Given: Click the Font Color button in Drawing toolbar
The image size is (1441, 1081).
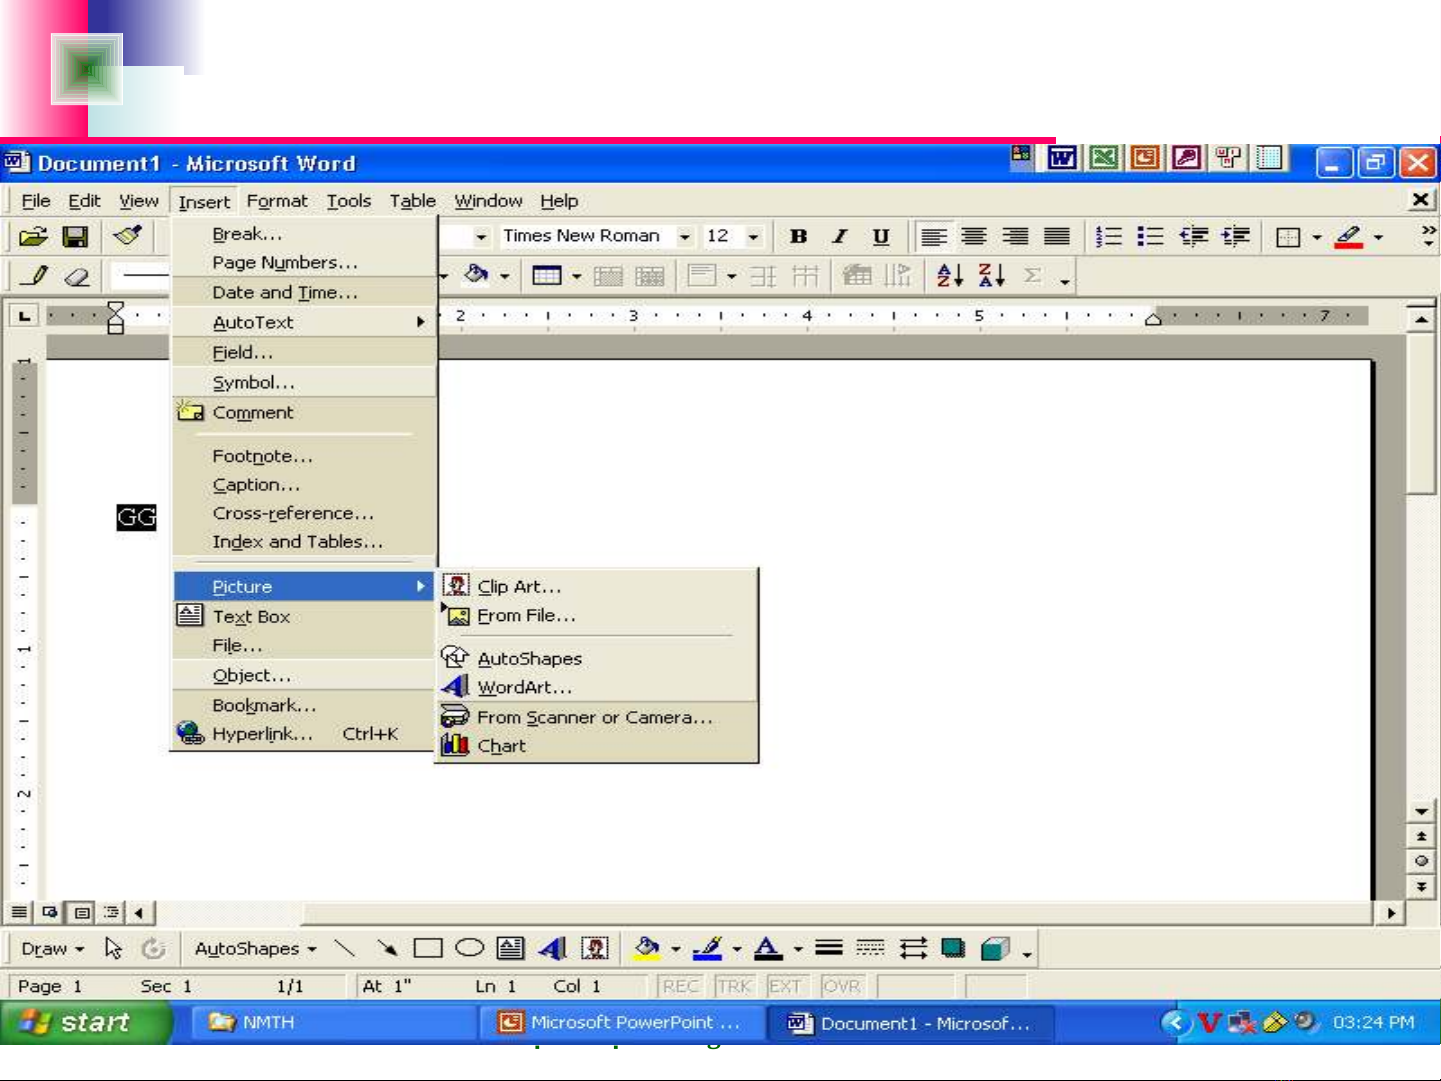Looking at the screenshot, I should [x=767, y=948].
